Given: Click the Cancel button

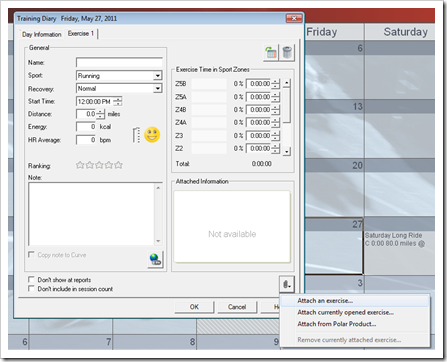Looking at the screenshot, I should (x=237, y=307).
